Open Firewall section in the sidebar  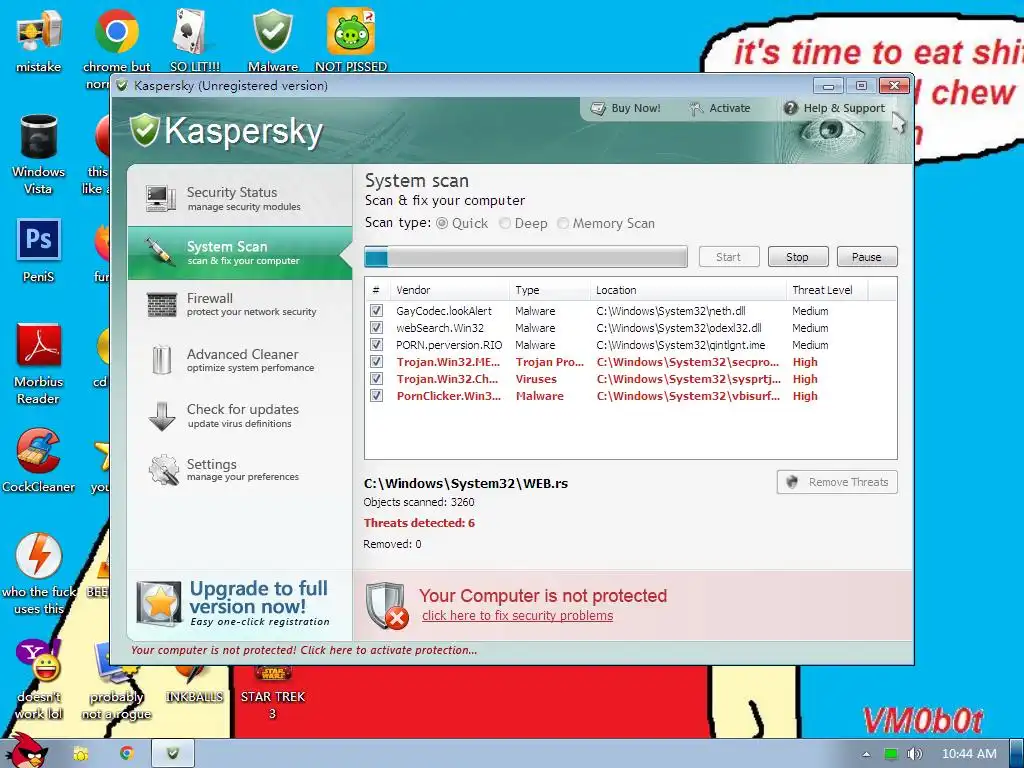[239, 304]
